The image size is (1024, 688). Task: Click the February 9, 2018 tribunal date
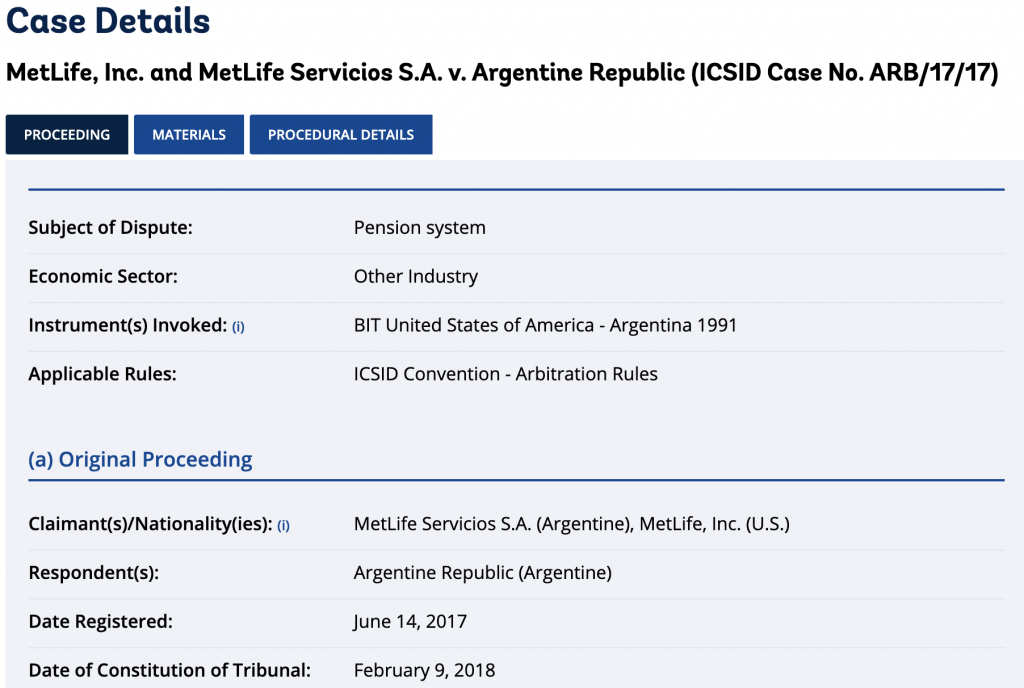tap(424, 670)
